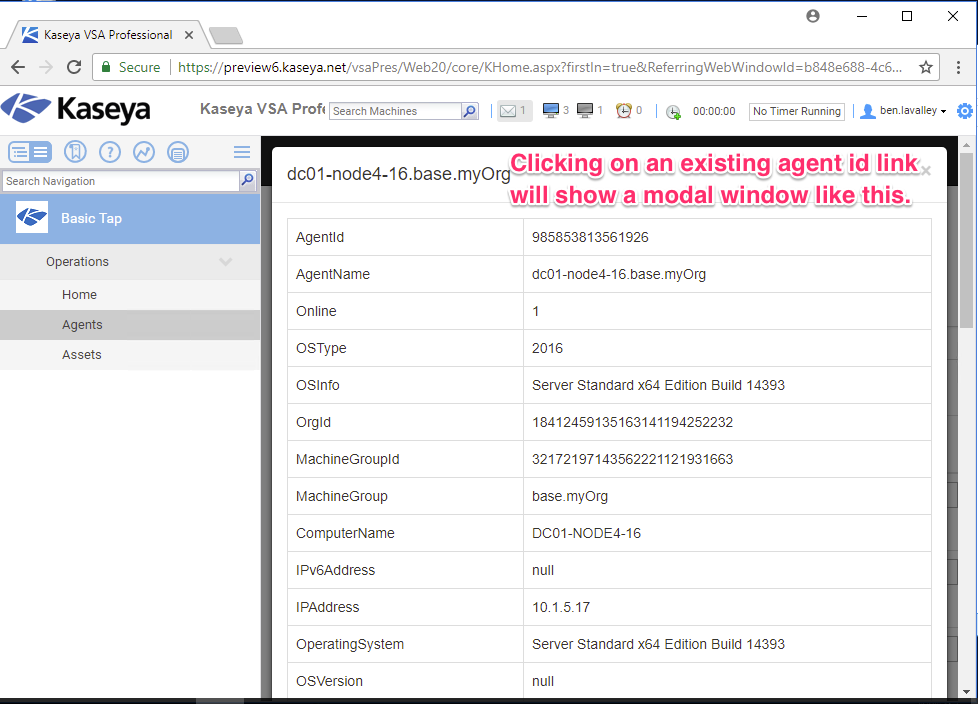The image size is (978, 704).
Task: Open the mail messages icon
Action: point(508,111)
